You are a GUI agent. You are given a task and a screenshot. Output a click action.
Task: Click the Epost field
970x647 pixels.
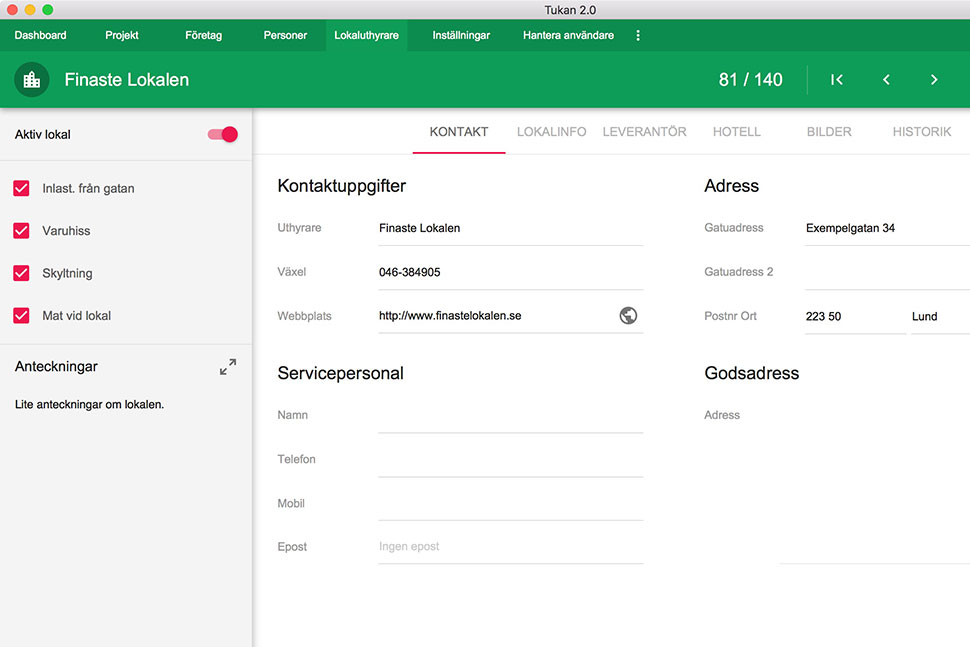tap(511, 547)
